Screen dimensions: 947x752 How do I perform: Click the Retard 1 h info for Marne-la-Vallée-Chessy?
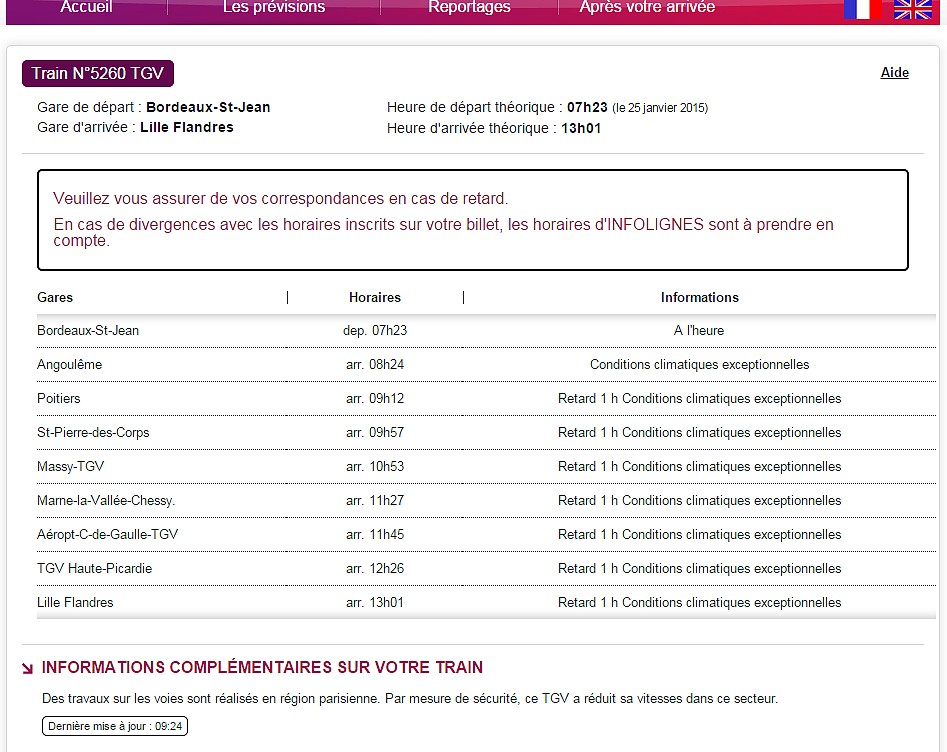coord(699,501)
